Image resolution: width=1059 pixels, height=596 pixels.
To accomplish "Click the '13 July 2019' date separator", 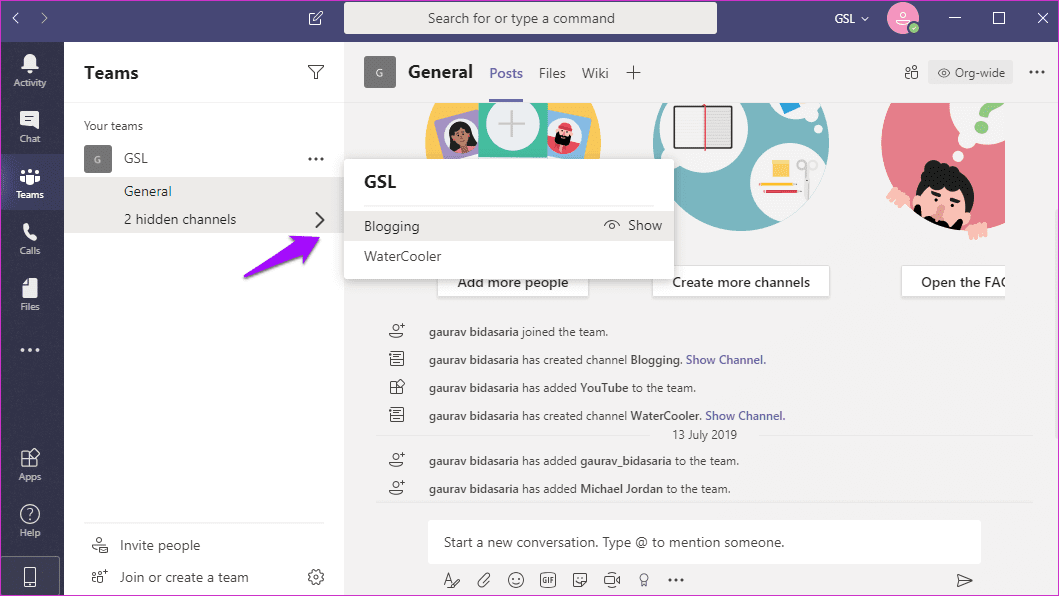I will point(704,434).
